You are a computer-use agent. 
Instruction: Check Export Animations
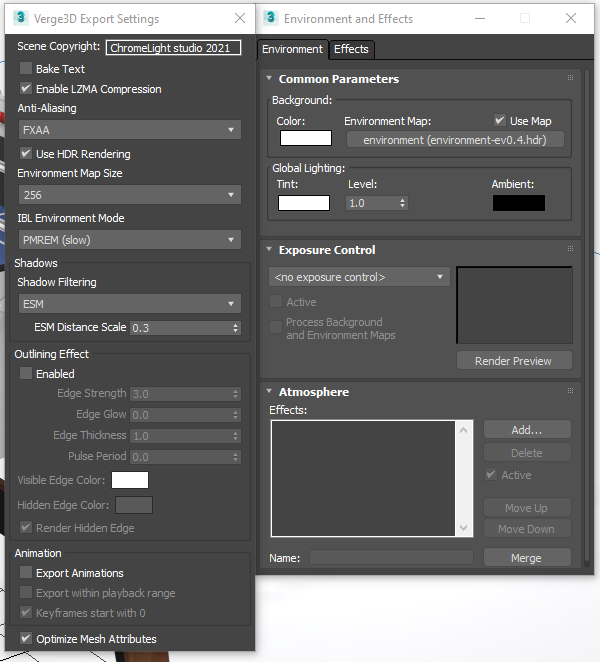point(26,572)
